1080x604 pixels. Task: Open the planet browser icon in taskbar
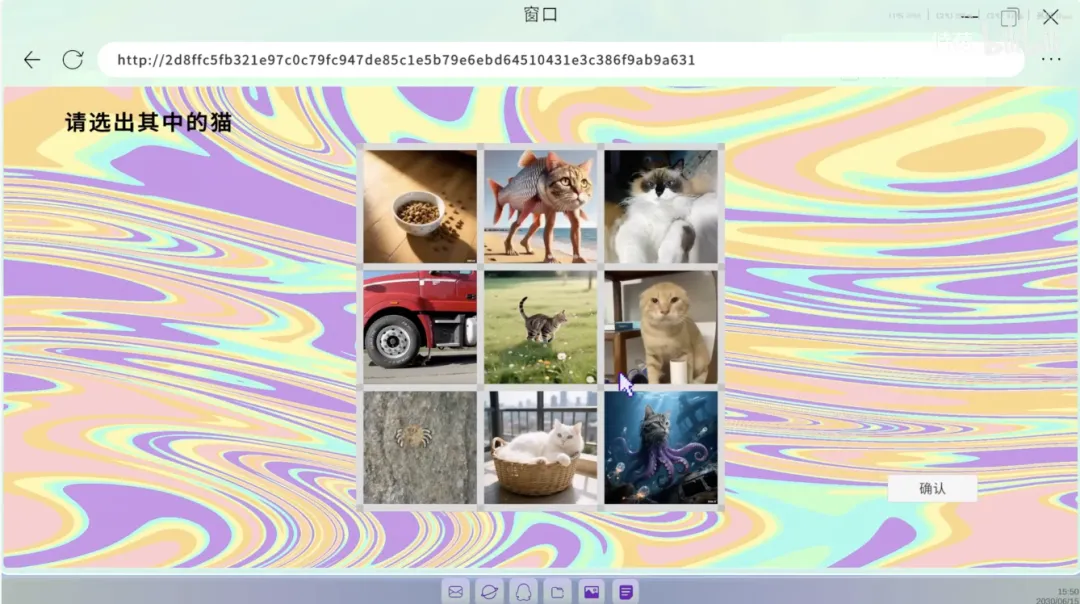(489, 592)
